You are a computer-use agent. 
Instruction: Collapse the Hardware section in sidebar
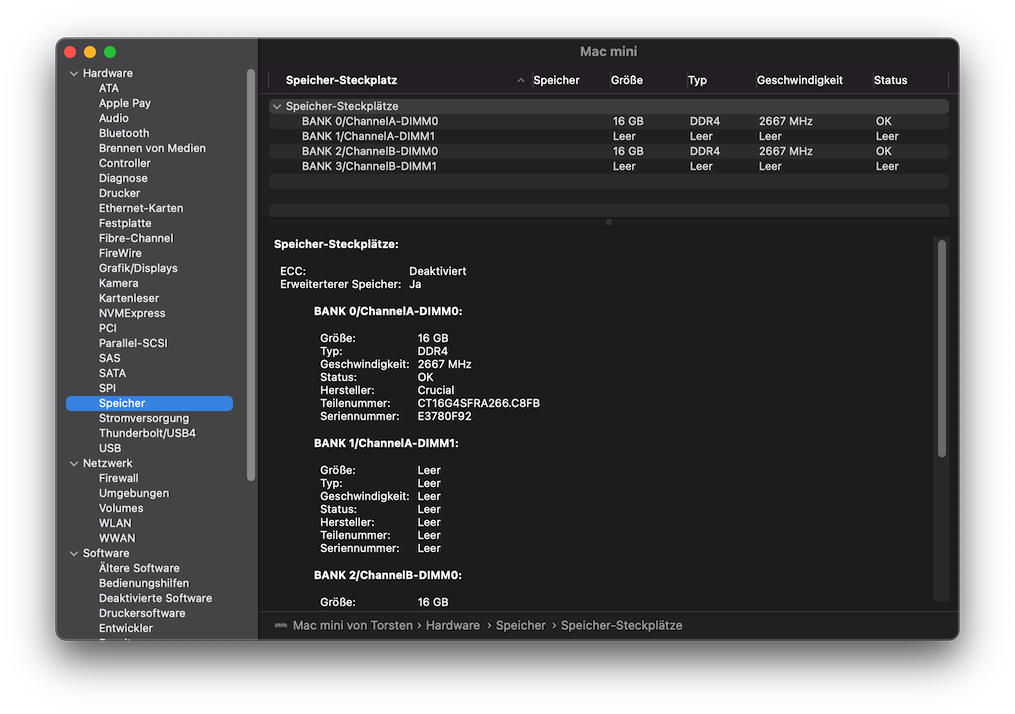[74, 74]
